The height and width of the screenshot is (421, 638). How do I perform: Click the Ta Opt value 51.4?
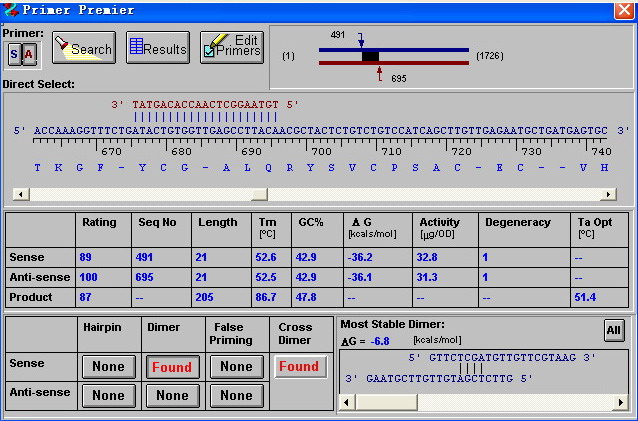pos(585,297)
